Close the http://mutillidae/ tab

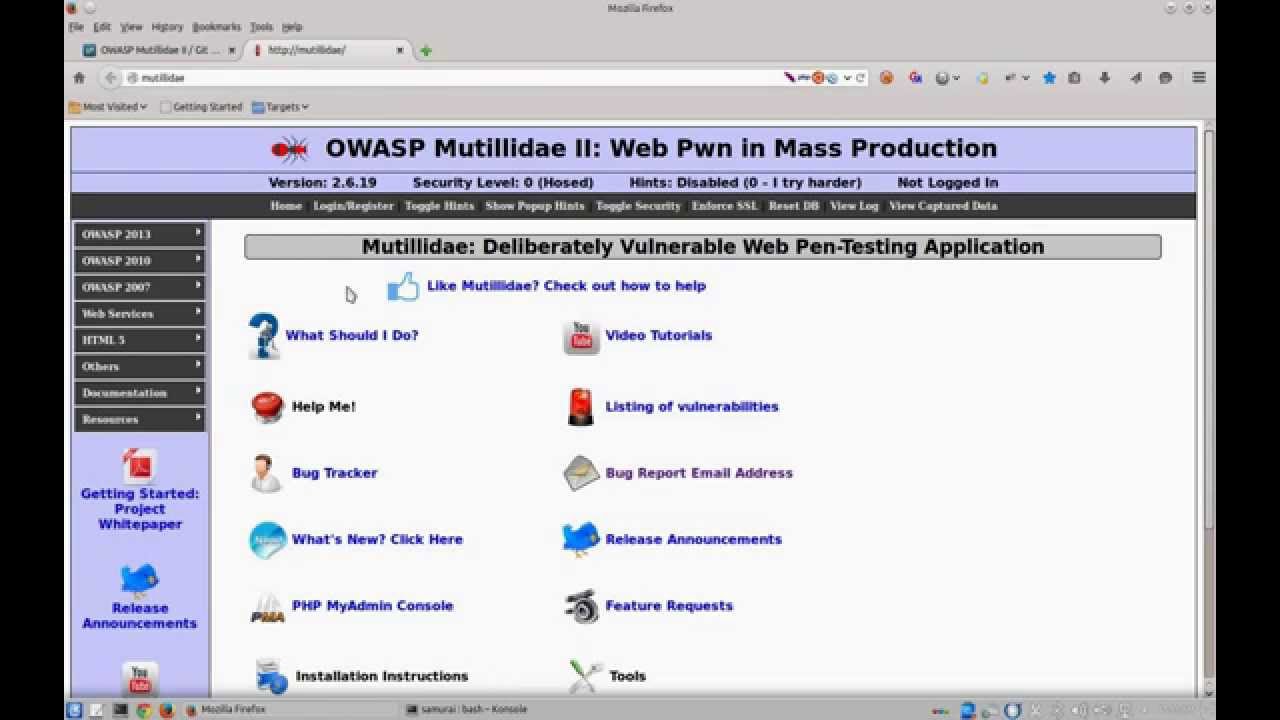pyautogui.click(x=401, y=50)
